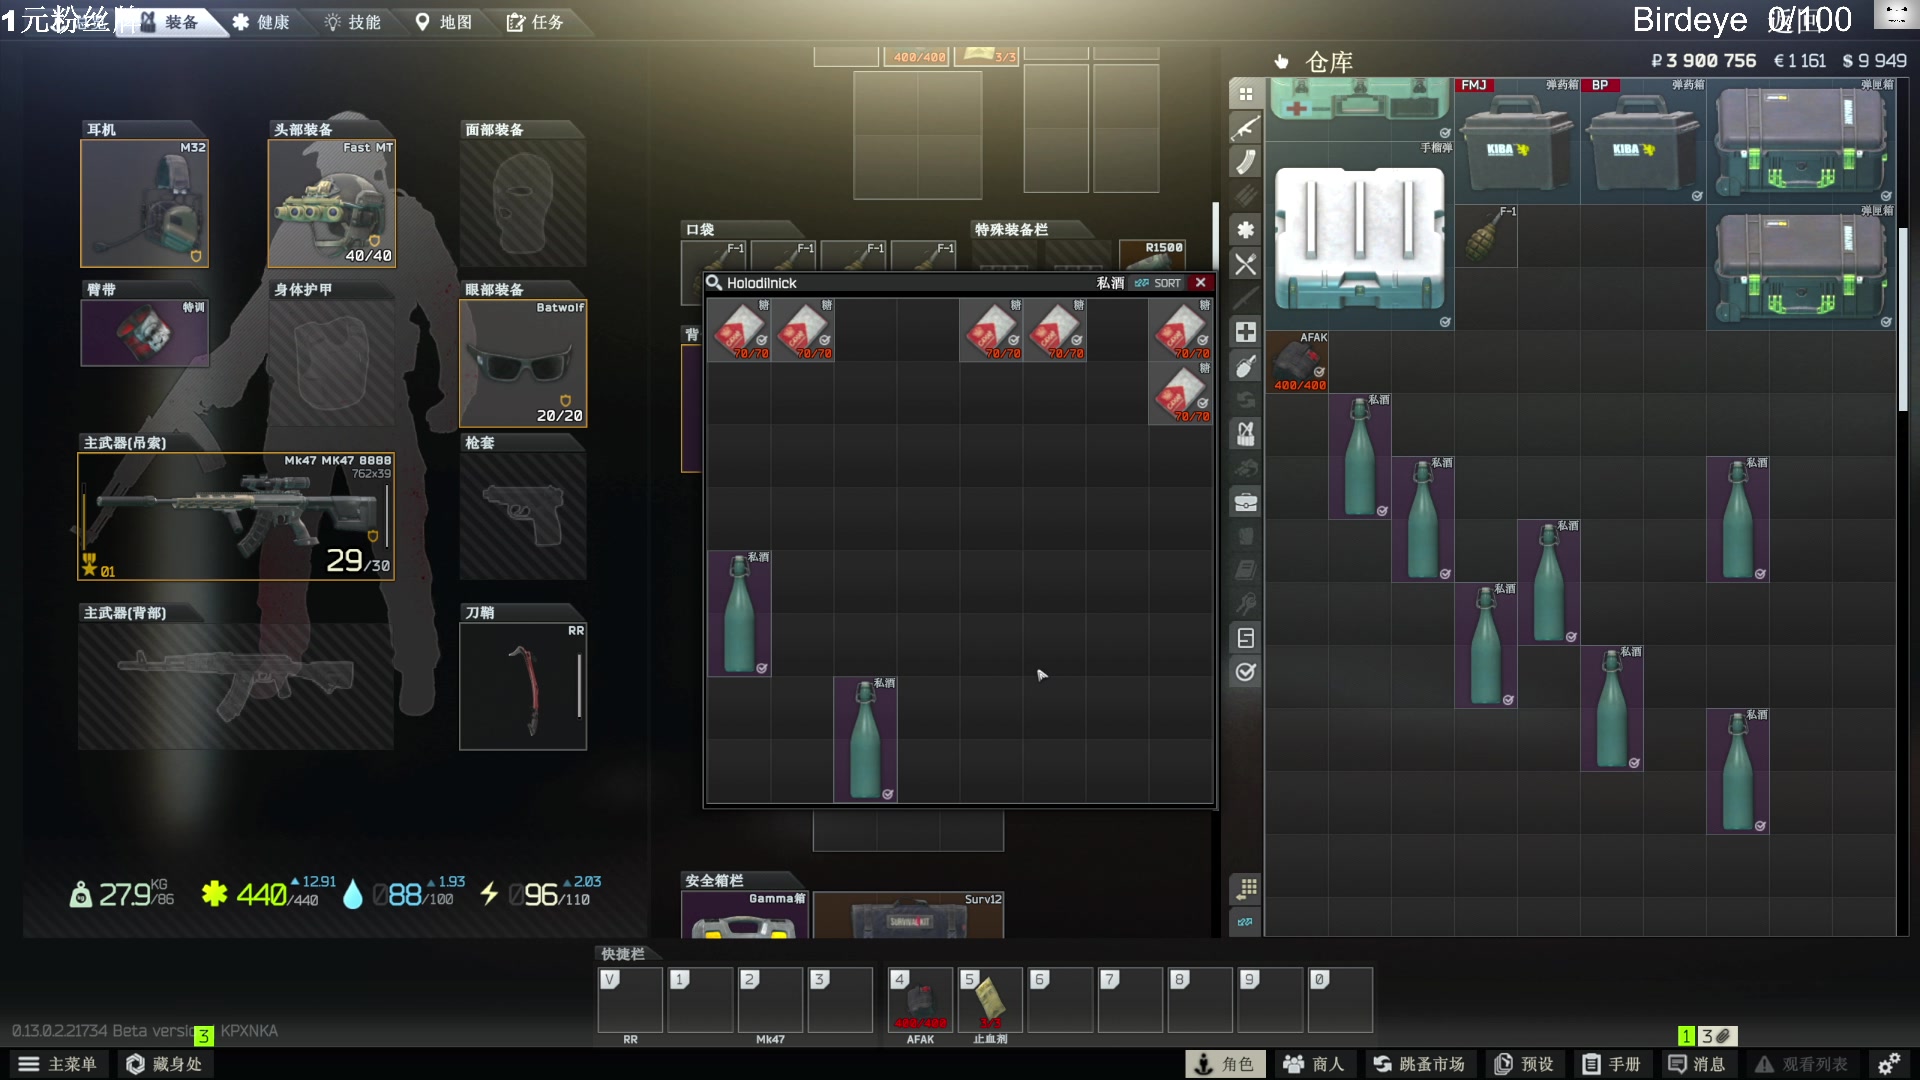Select the grenade filter icon
The width and height of the screenshot is (1920, 1080).
[1245, 366]
